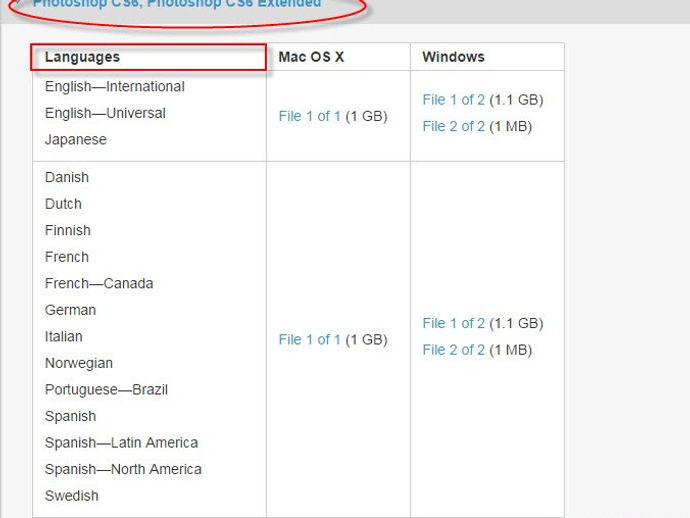This screenshot has width=690, height=518.
Task: Open Mac OS X File 1 of 1 for Japanese row
Action: (x=309, y=116)
